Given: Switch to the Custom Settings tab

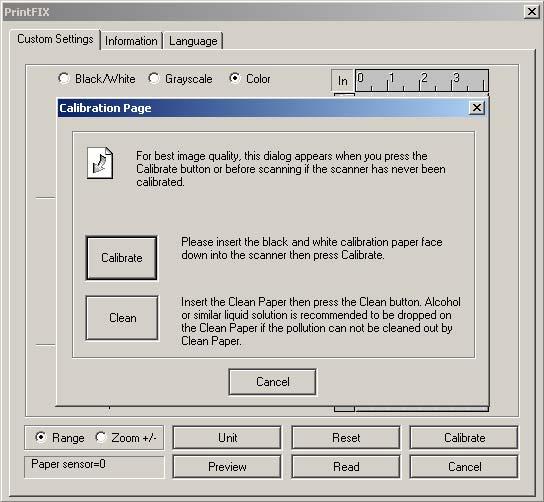Looking at the screenshot, I should (55, 39).
